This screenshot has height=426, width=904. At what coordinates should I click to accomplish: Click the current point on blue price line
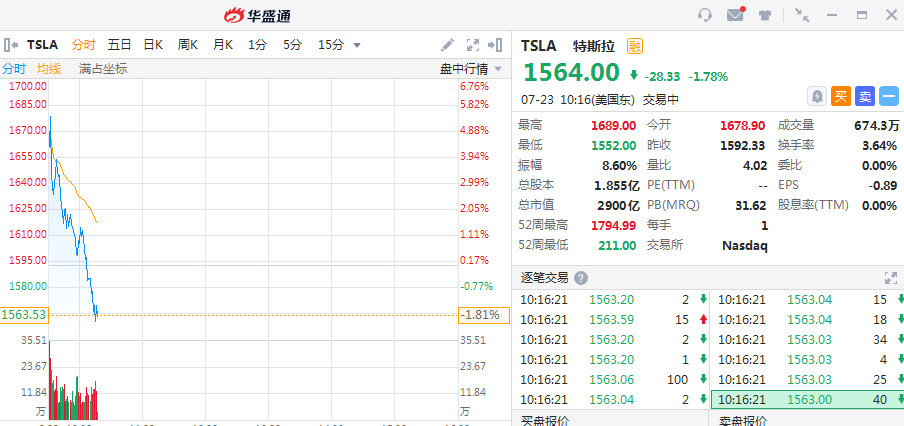pyautogui.click(x=97, y=315)
